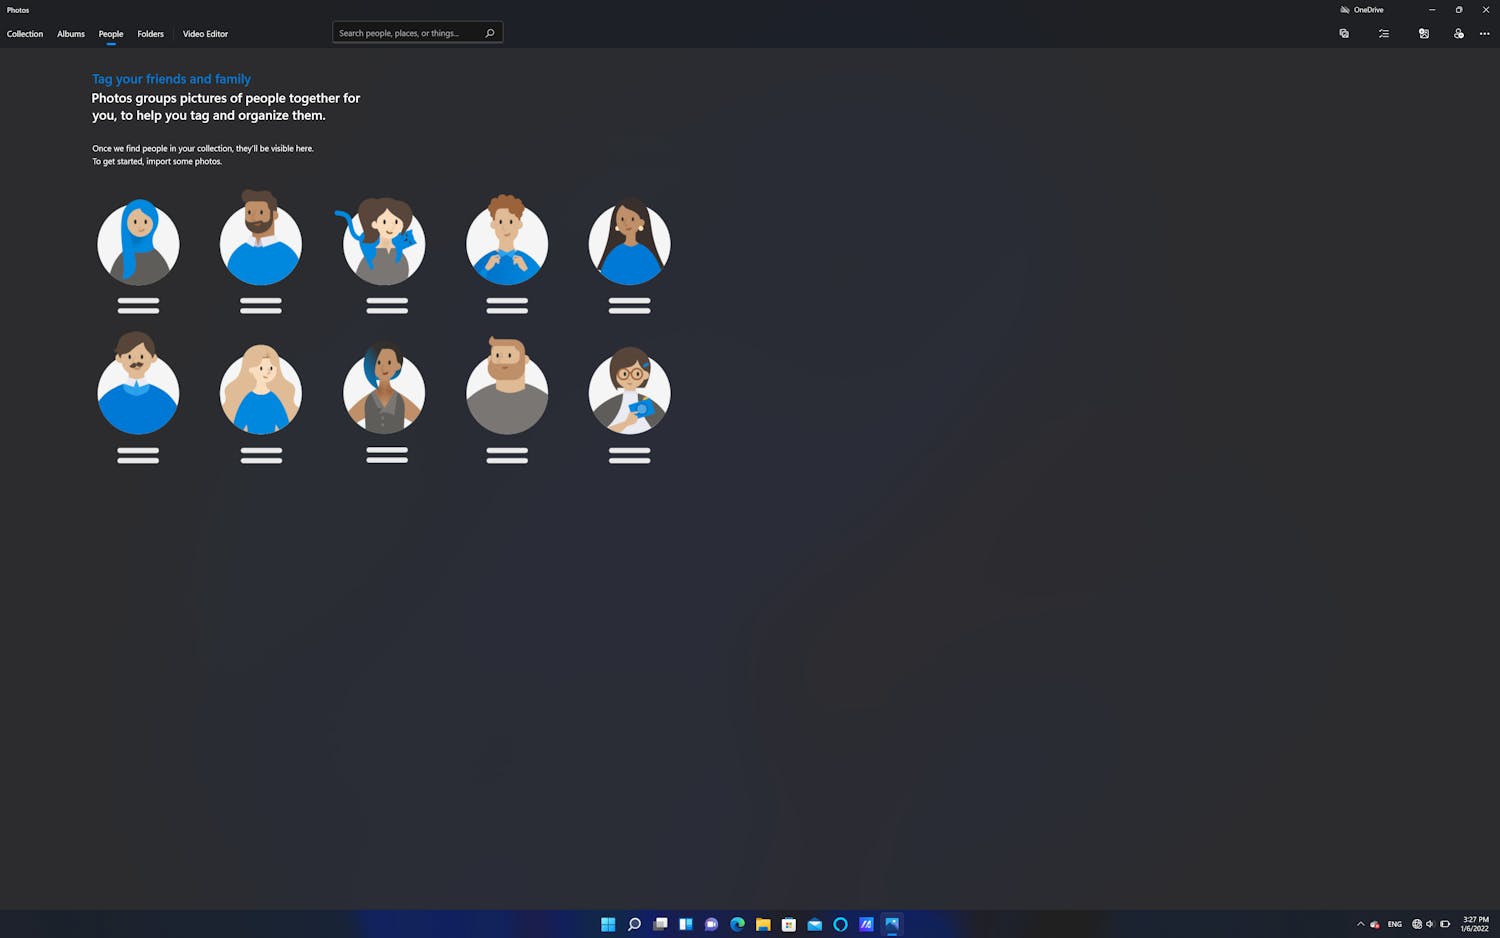Click the bearded man in gray shirt avatar
Viewport: 1500px width, 938px height.
507,392
